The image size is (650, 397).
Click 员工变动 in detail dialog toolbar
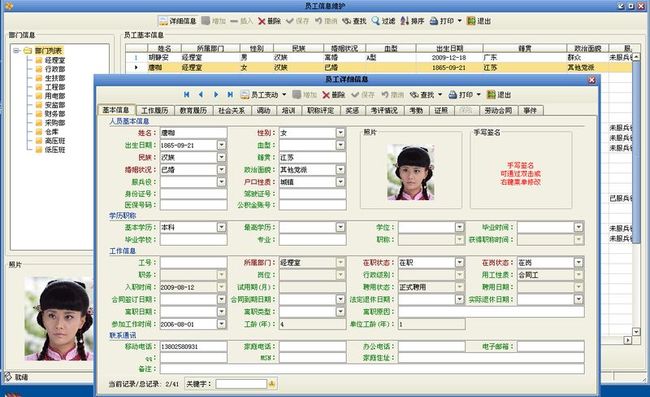pyautogui.click(x=260, y=95)
